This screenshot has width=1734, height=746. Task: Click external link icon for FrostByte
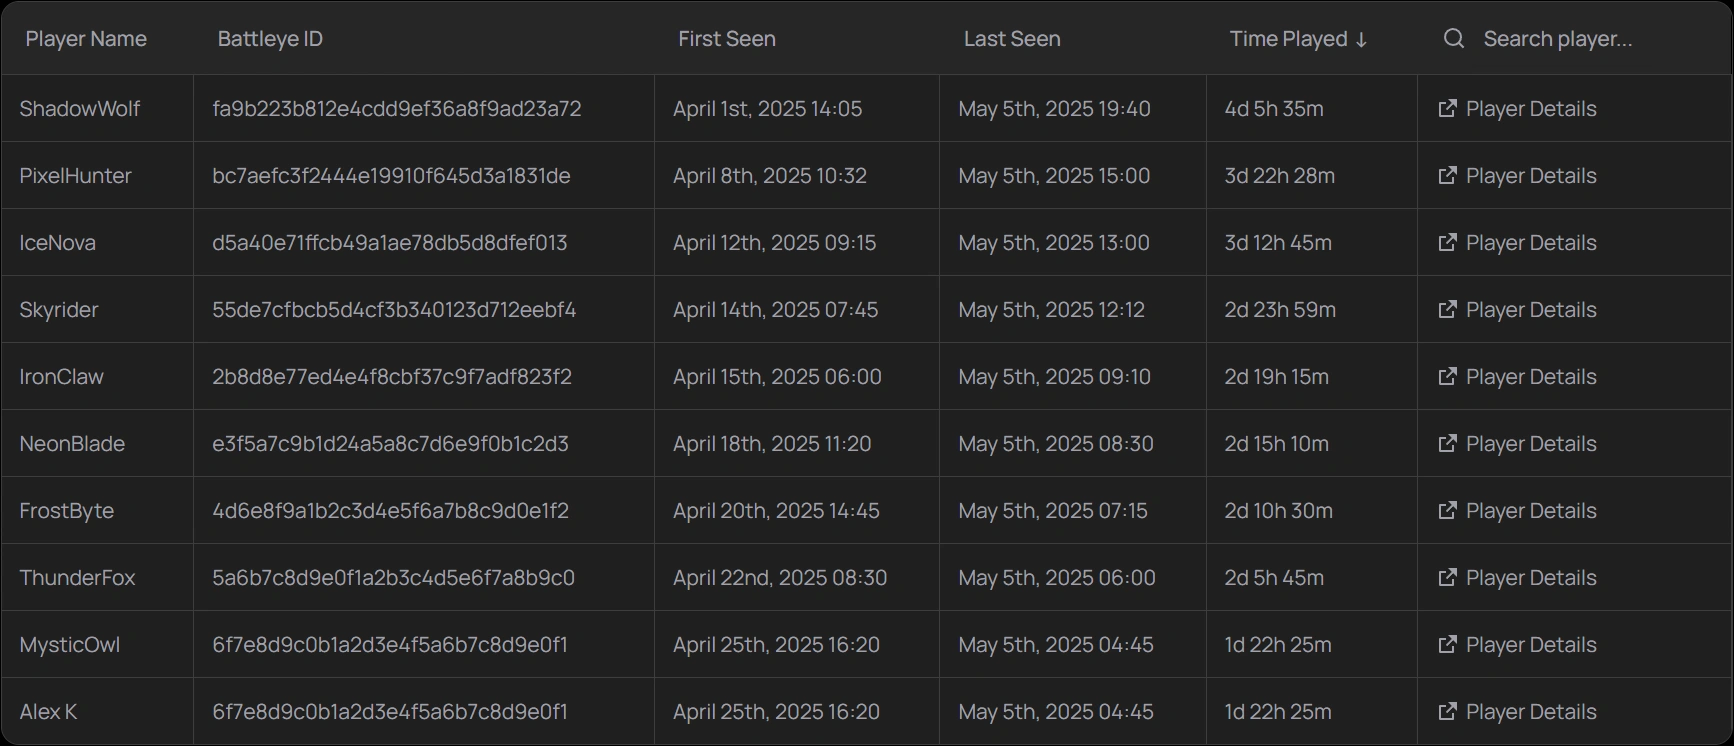pos(1447,511)
